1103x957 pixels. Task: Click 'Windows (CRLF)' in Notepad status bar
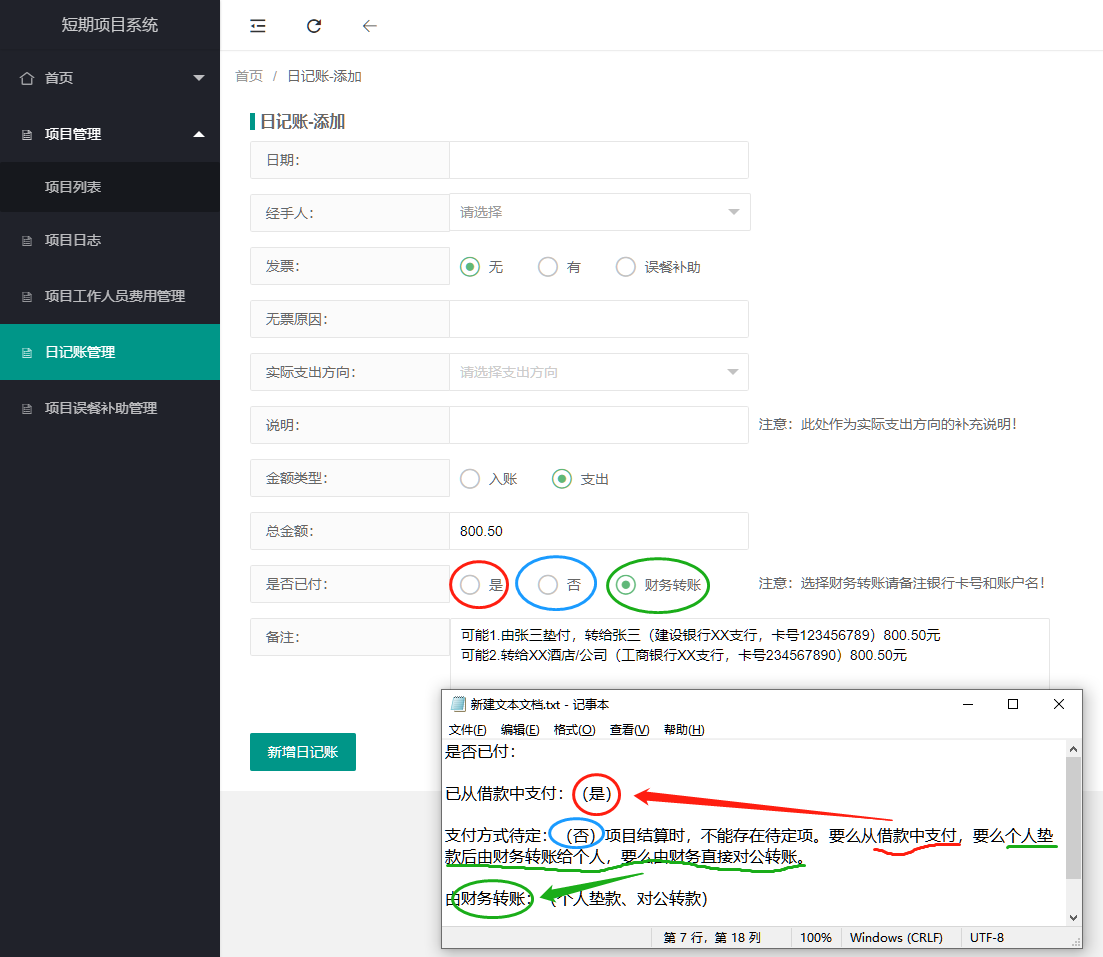pyautogui.click(x=895, y=937)
